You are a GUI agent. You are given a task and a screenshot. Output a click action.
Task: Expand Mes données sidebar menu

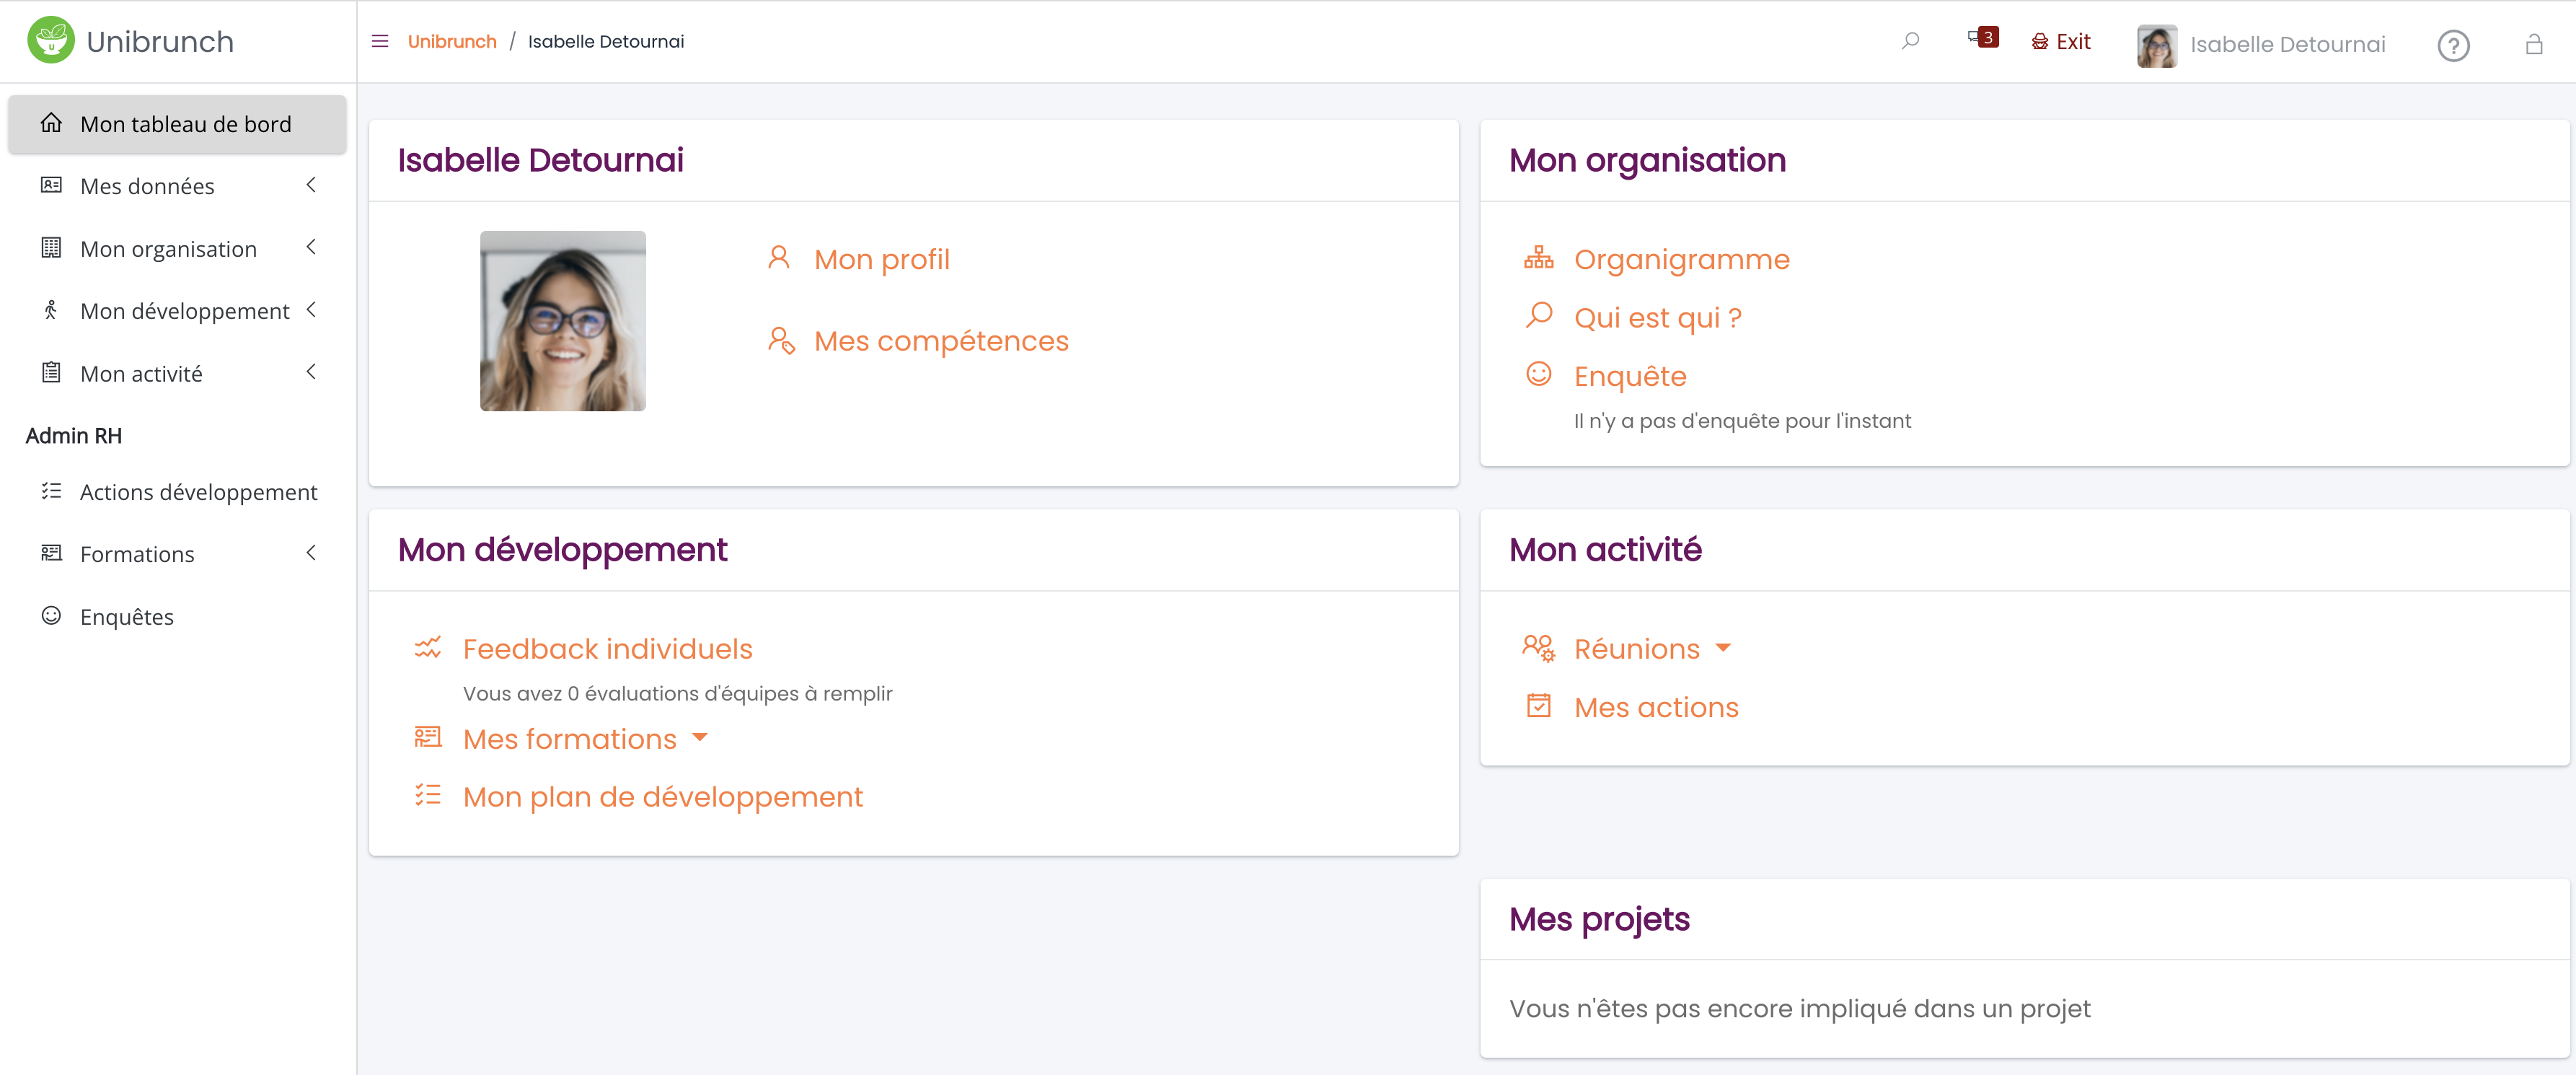[311, 185]
